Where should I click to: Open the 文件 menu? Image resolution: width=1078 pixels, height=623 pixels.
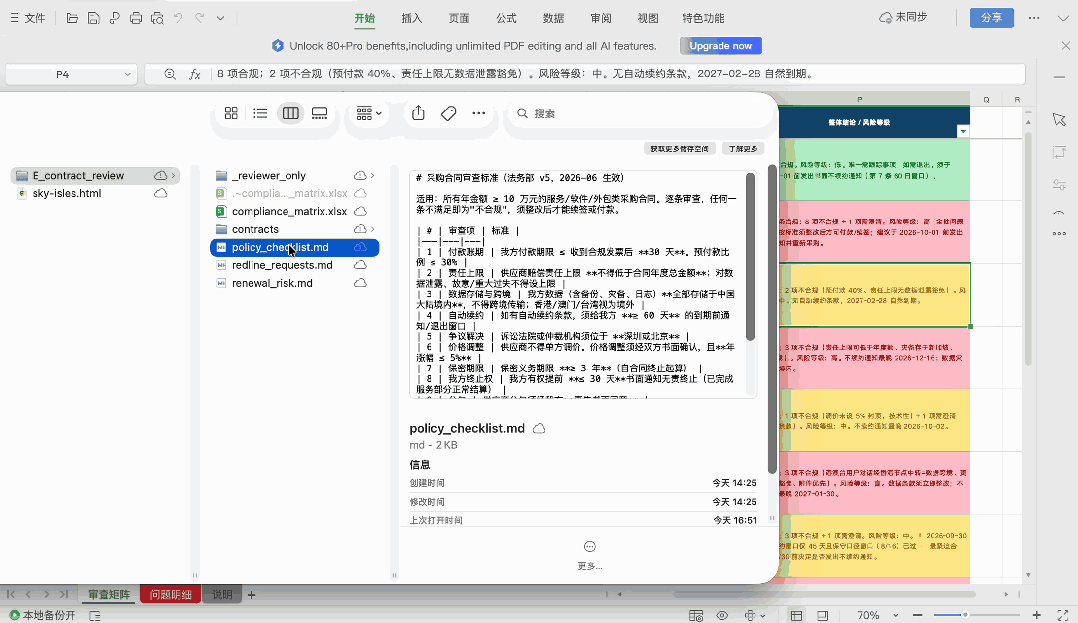click(28, 19)
